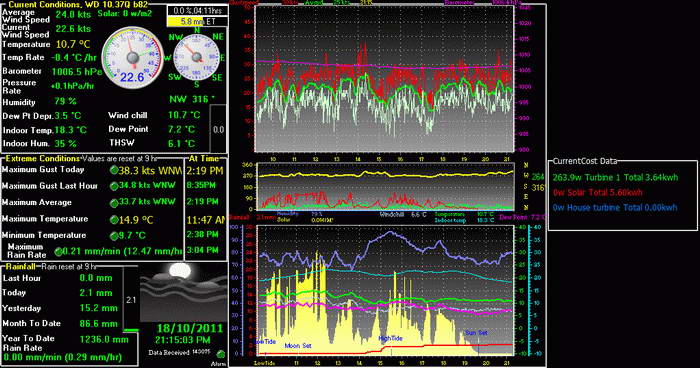Click the Indoor Temp. value 18.3 °C
The height and width of the screenshot is (368, 700).
click(71, 130)
